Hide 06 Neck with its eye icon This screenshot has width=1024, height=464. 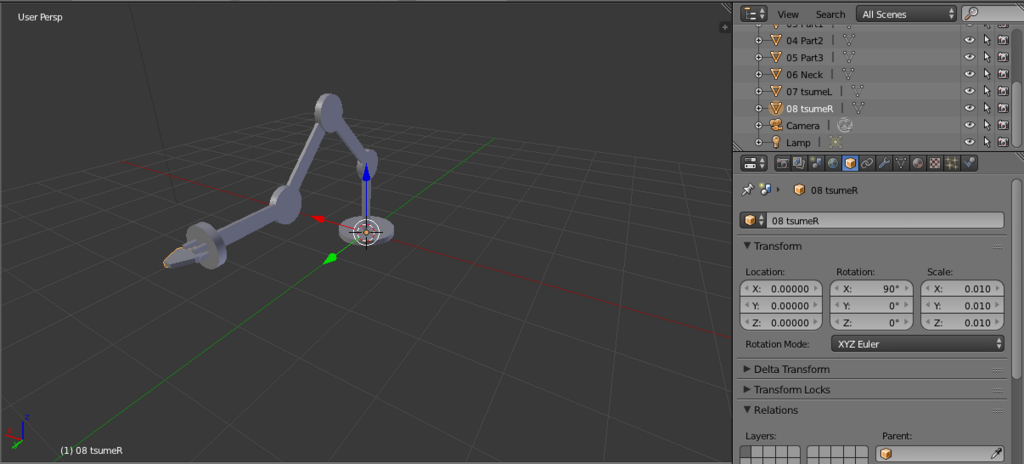pyautogui.click(x=970, y=75)
